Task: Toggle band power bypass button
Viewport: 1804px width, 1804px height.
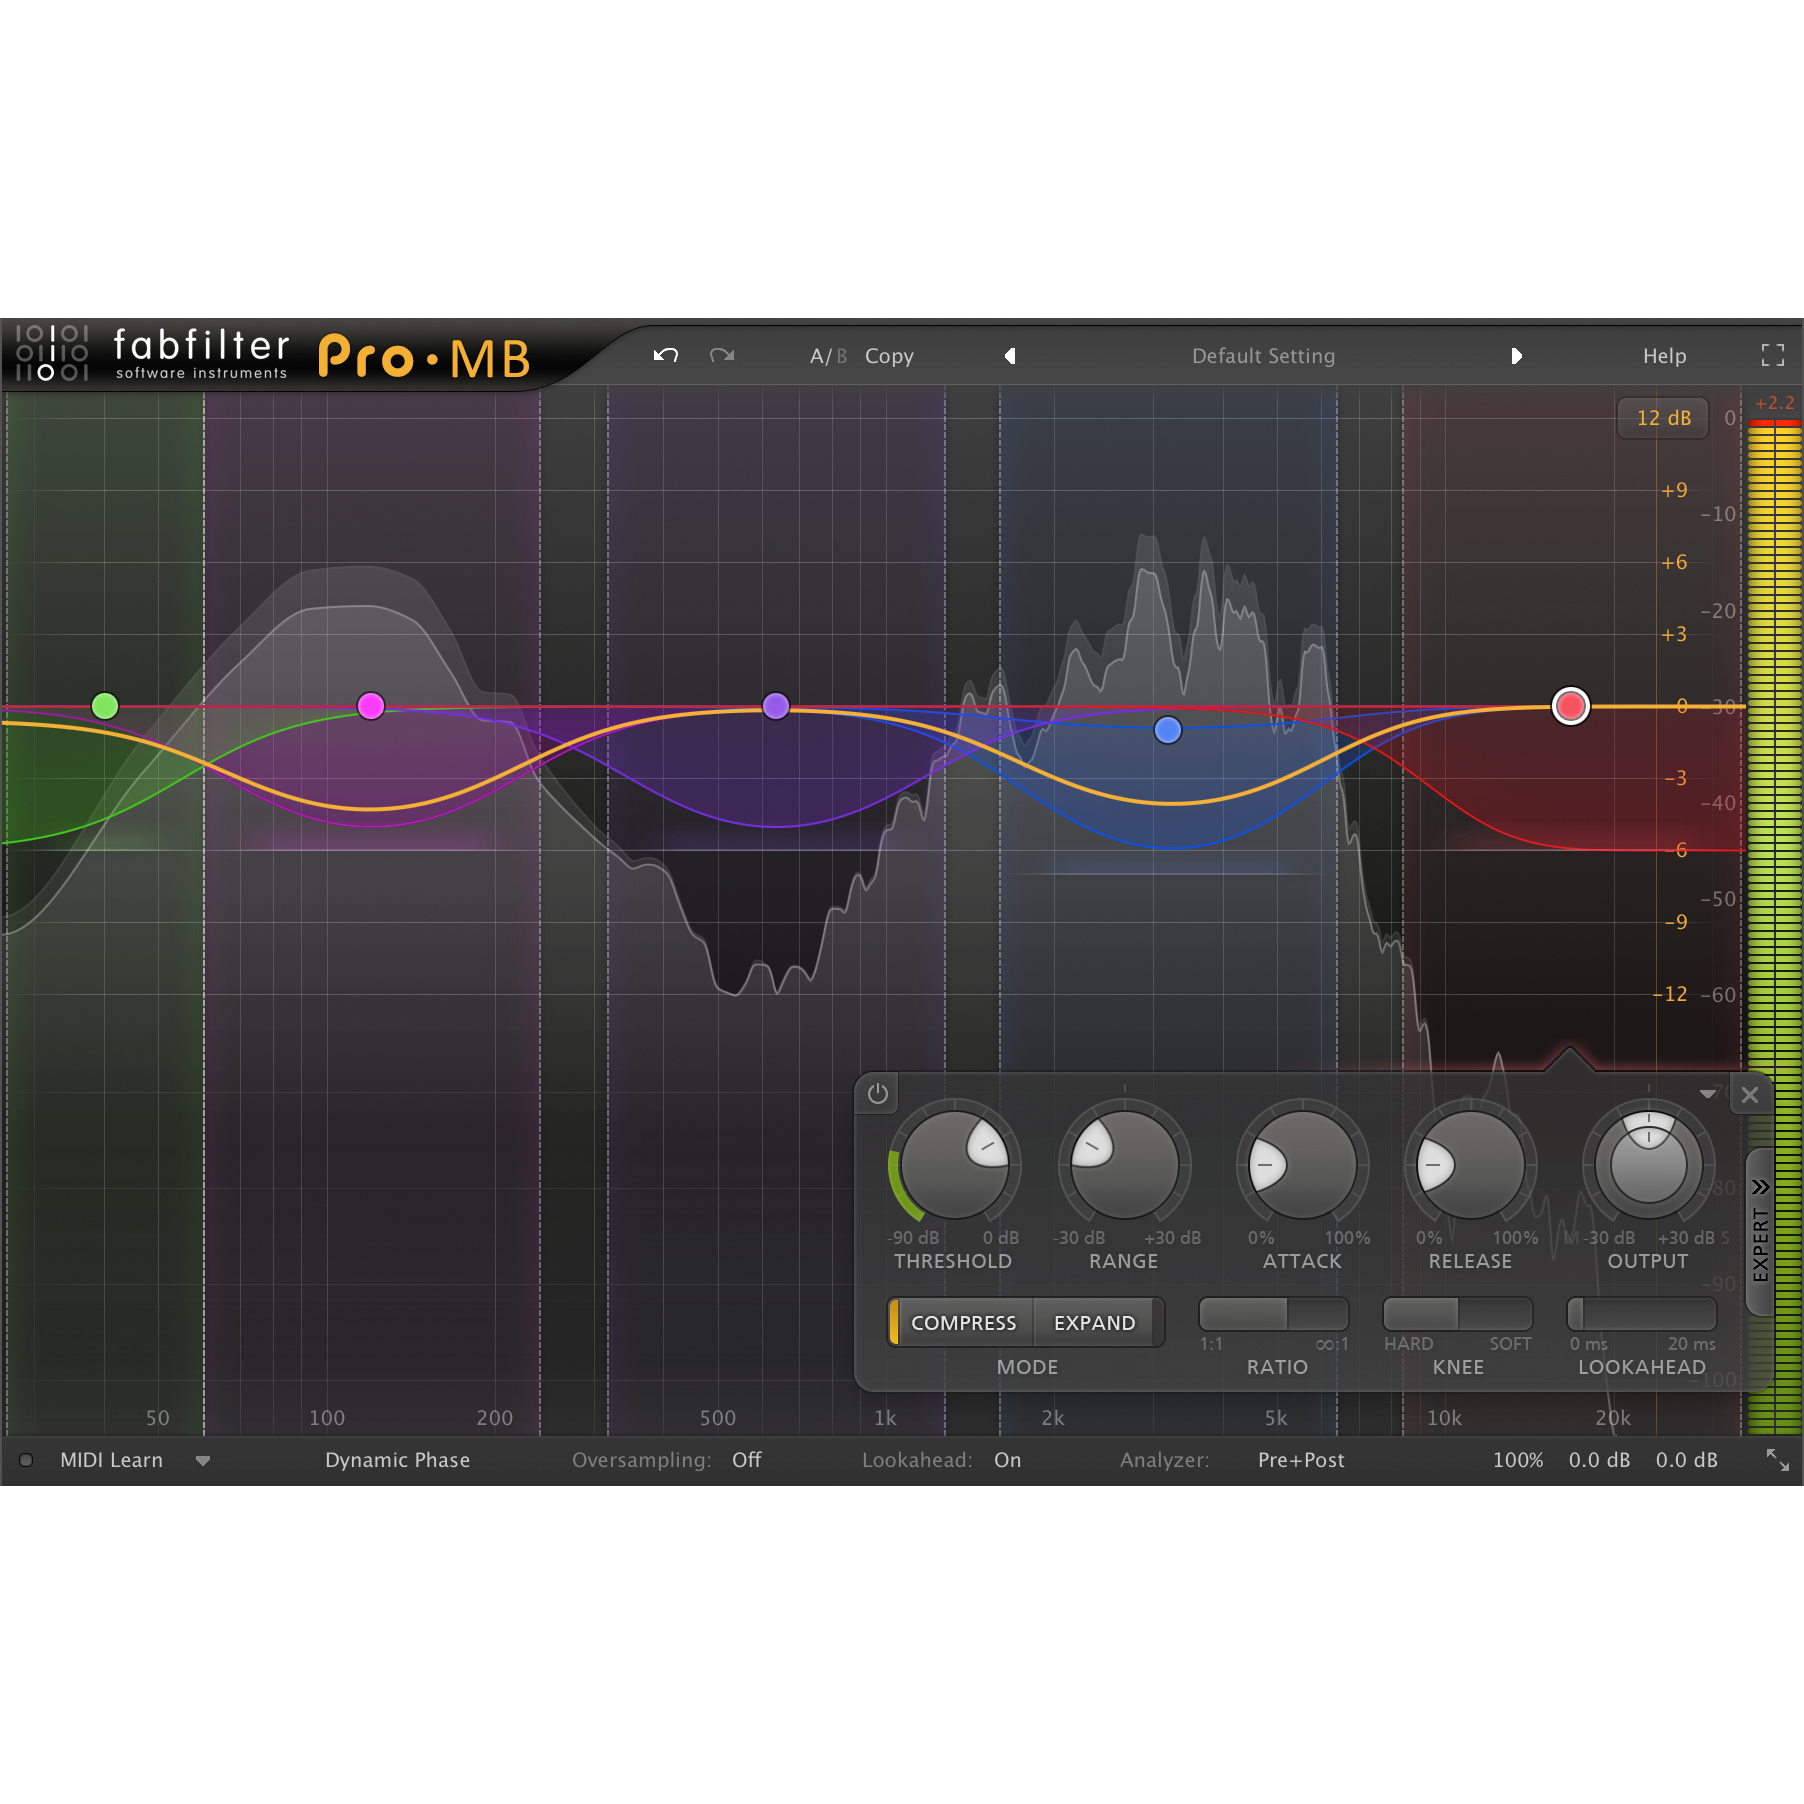Action: [x=878, y=1094]
